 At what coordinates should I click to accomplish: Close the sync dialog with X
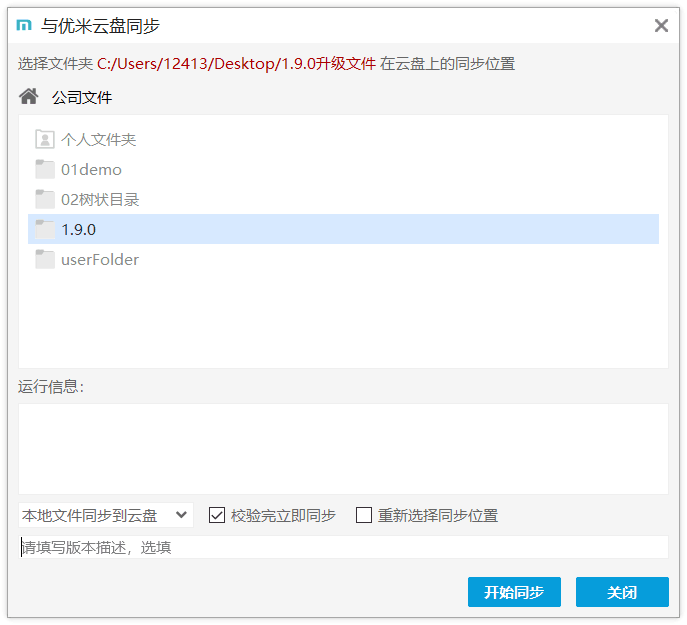pos(661,26)
